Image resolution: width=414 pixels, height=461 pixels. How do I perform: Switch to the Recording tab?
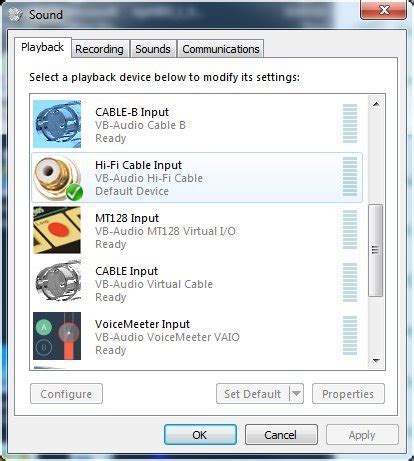coord(99,49)
